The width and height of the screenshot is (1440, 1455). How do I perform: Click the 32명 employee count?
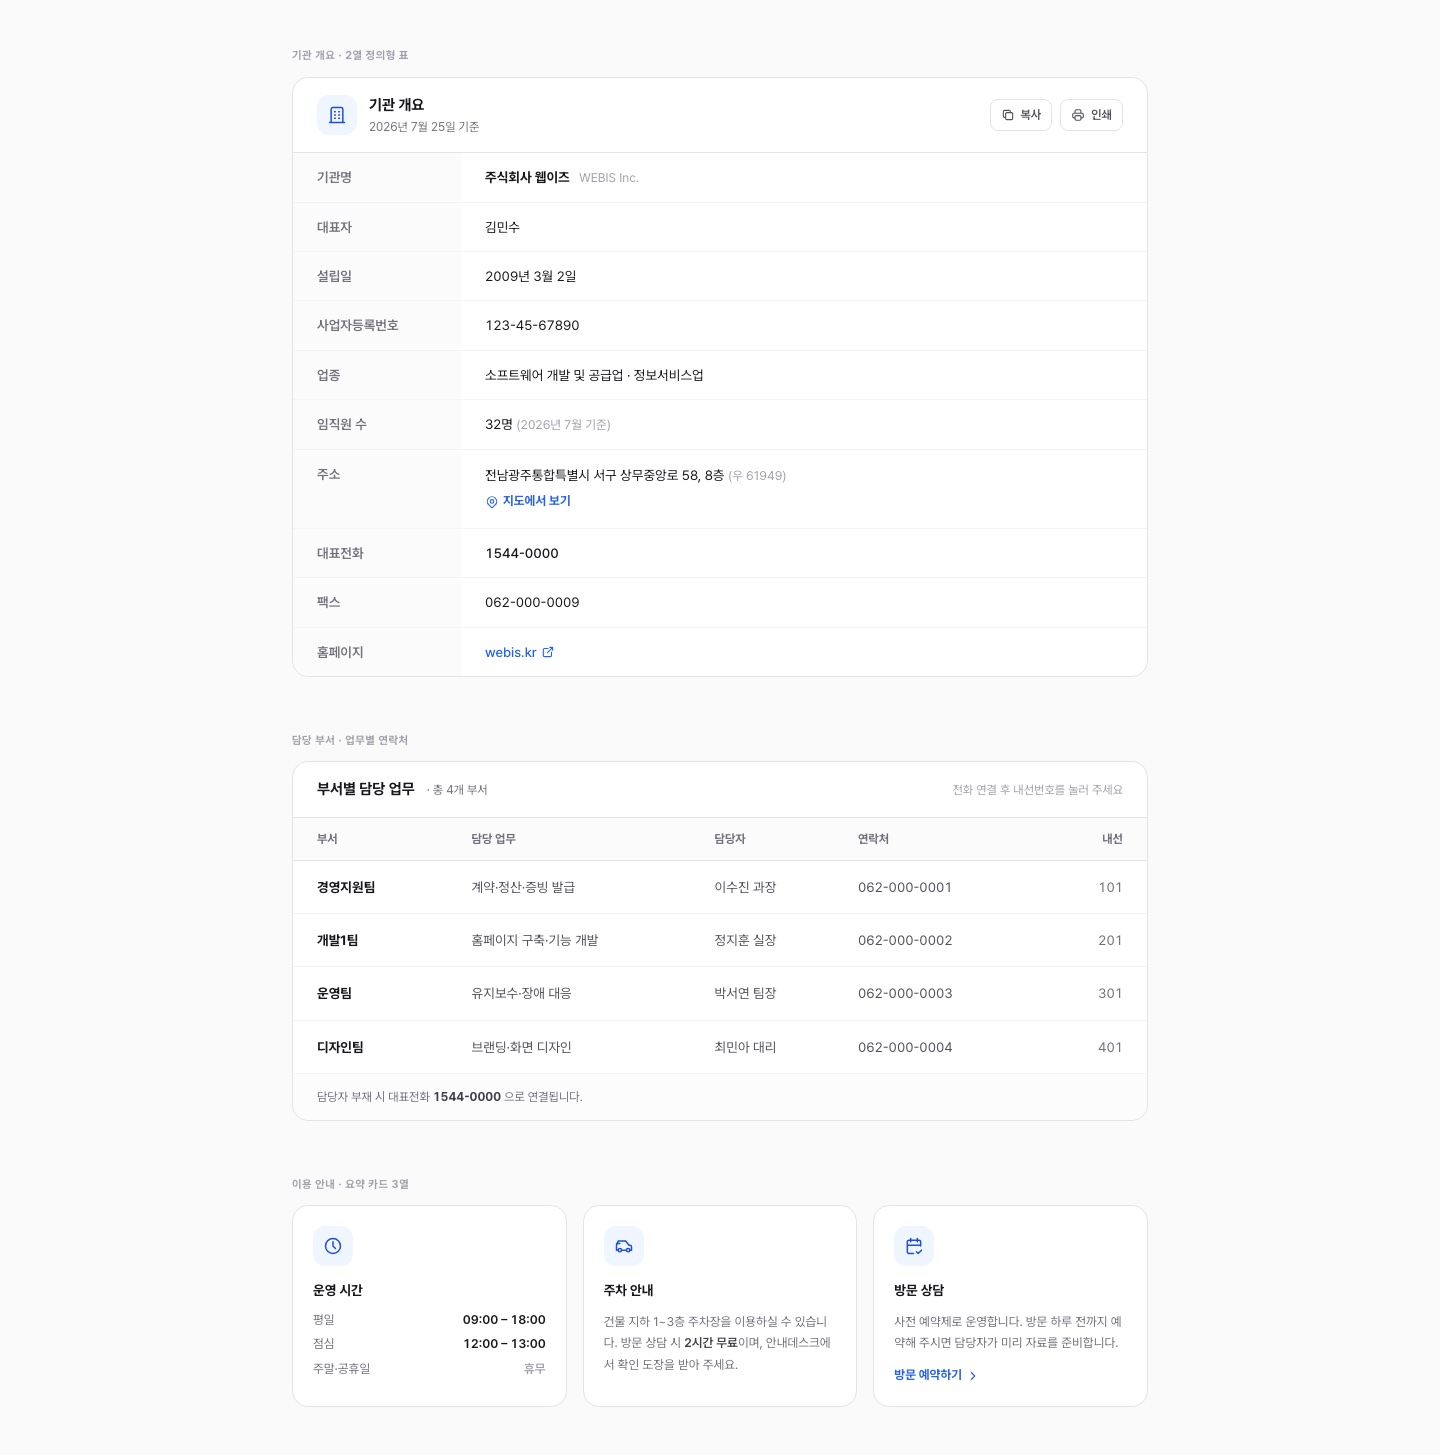pos(499,424)
